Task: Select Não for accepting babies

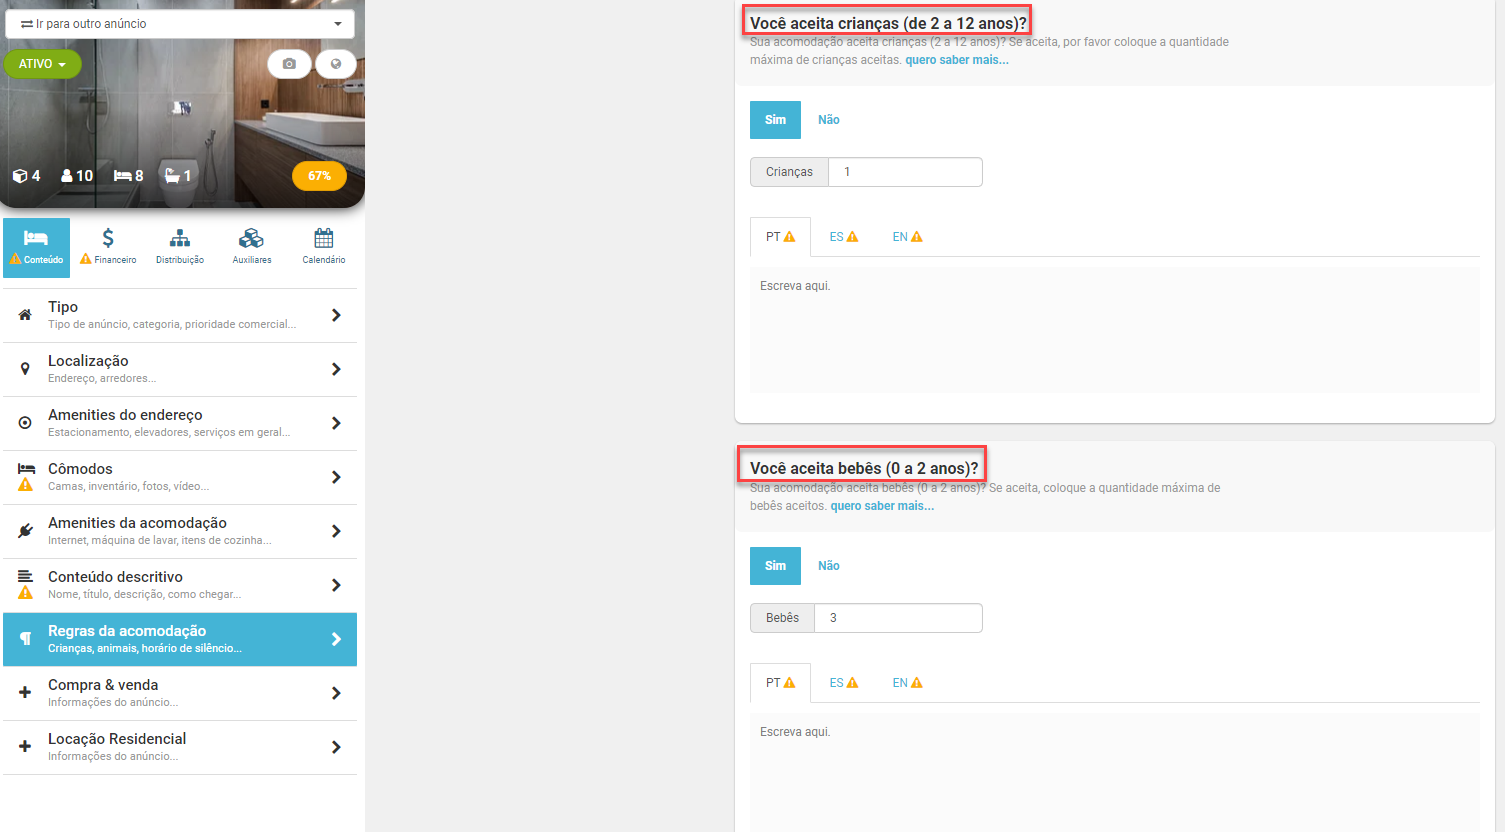Action: 829,566
